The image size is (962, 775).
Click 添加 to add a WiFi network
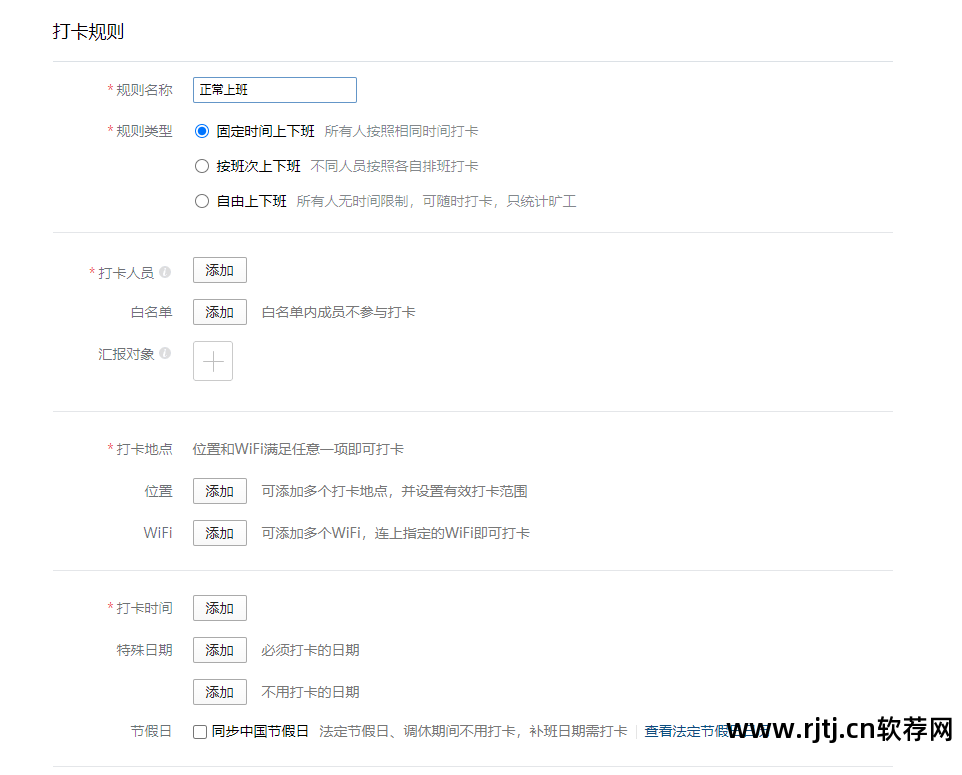click(x=219, y=533)
